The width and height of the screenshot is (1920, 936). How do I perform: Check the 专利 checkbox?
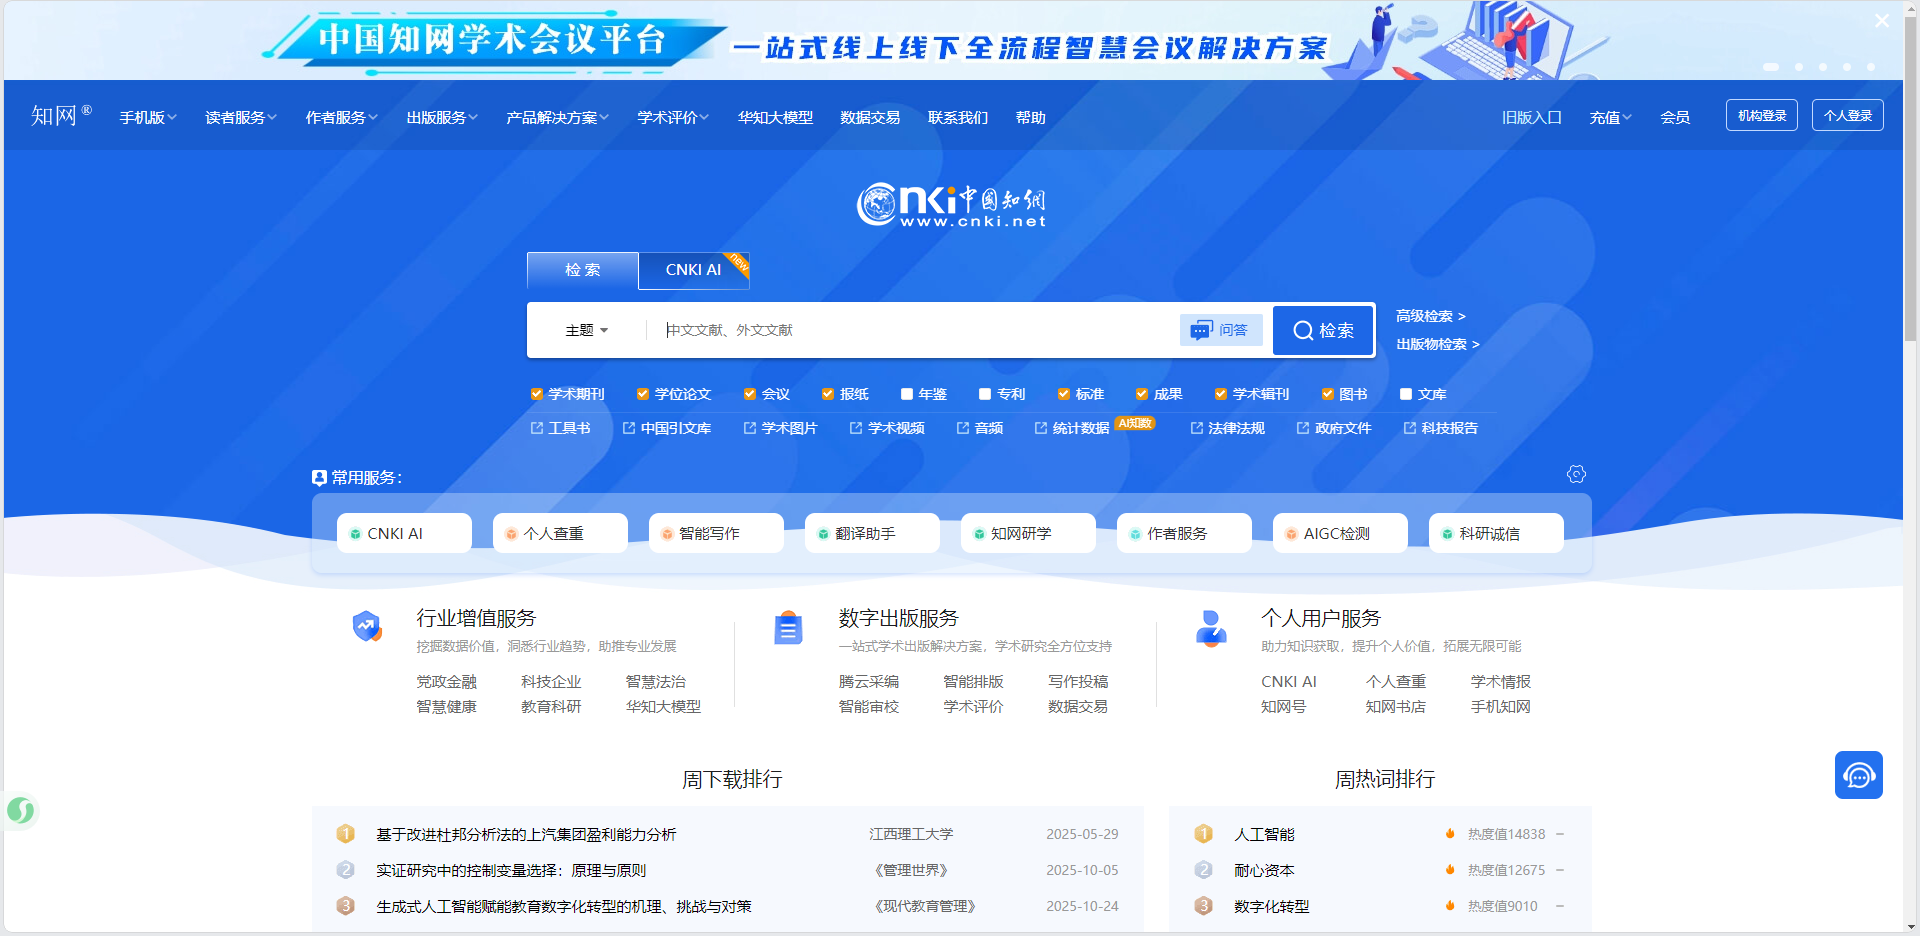[985, 394]
